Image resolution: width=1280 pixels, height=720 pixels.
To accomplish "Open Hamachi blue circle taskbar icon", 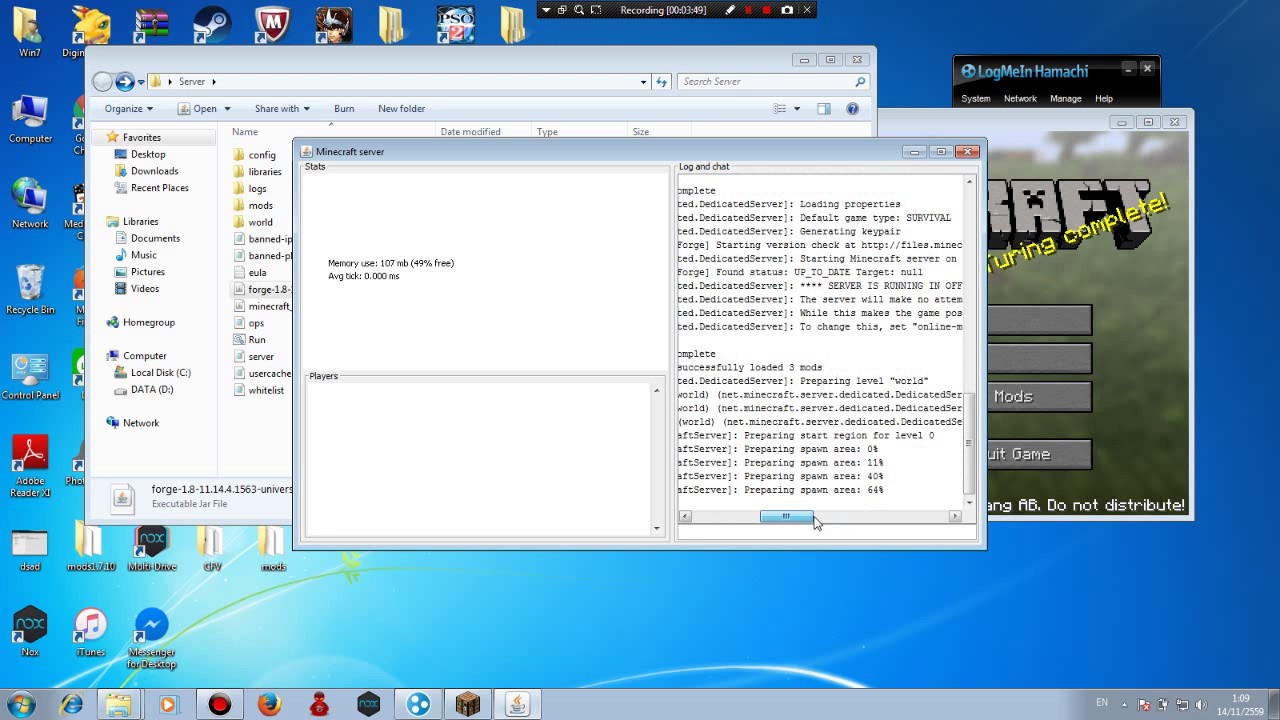I will tap(418, 705).
